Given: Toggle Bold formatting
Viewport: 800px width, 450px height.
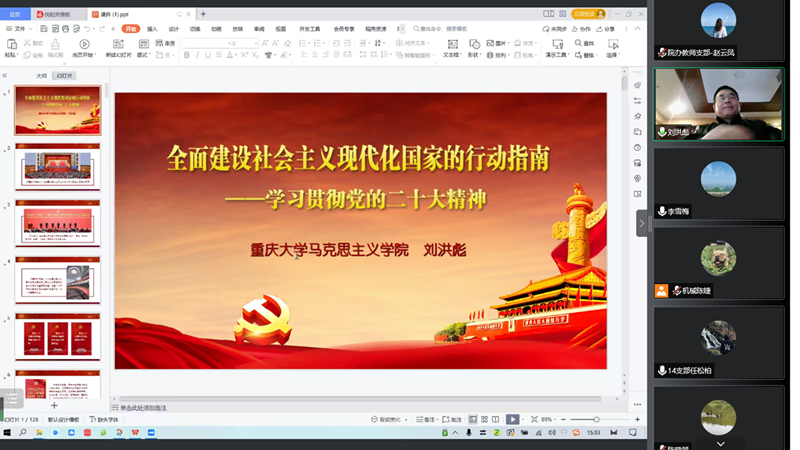Looking at the screenshot, I should (186, 55).
